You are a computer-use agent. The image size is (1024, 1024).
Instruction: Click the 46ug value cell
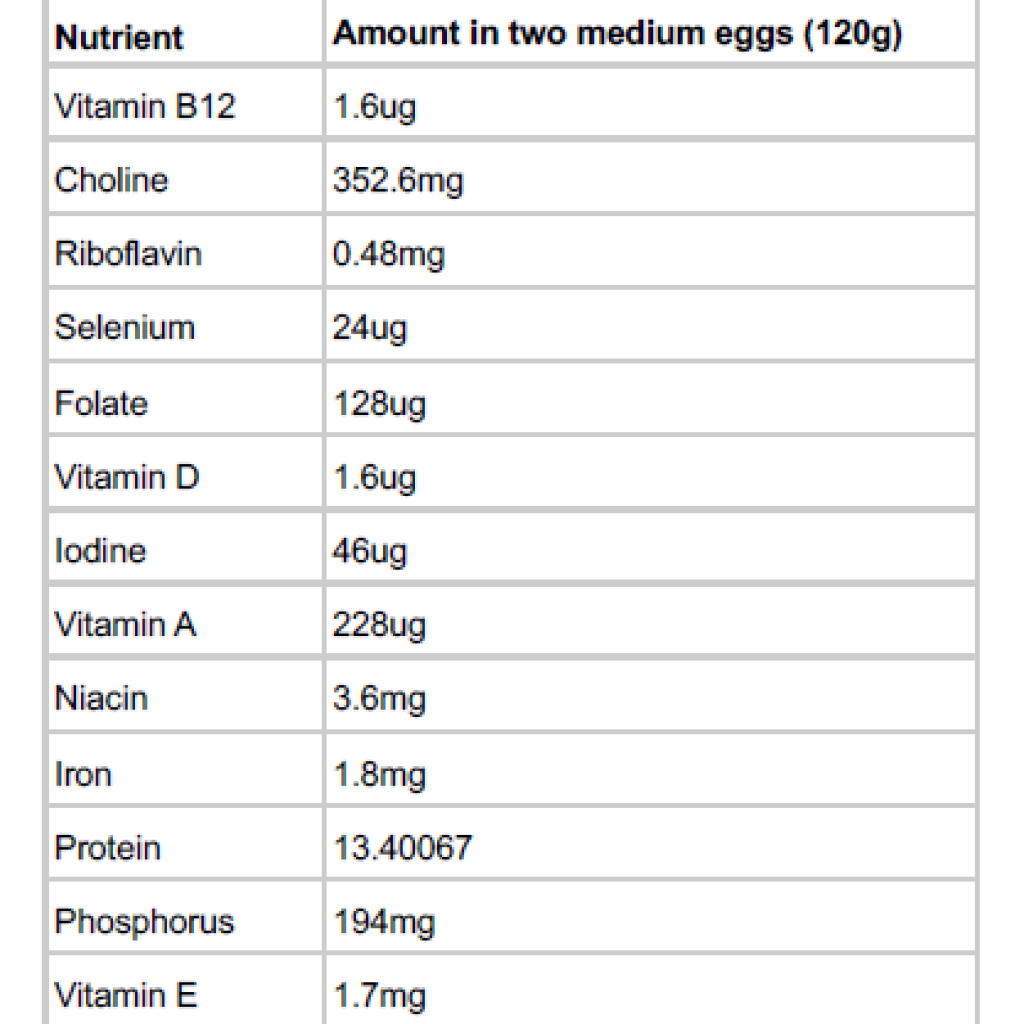(x=370, y=550)
